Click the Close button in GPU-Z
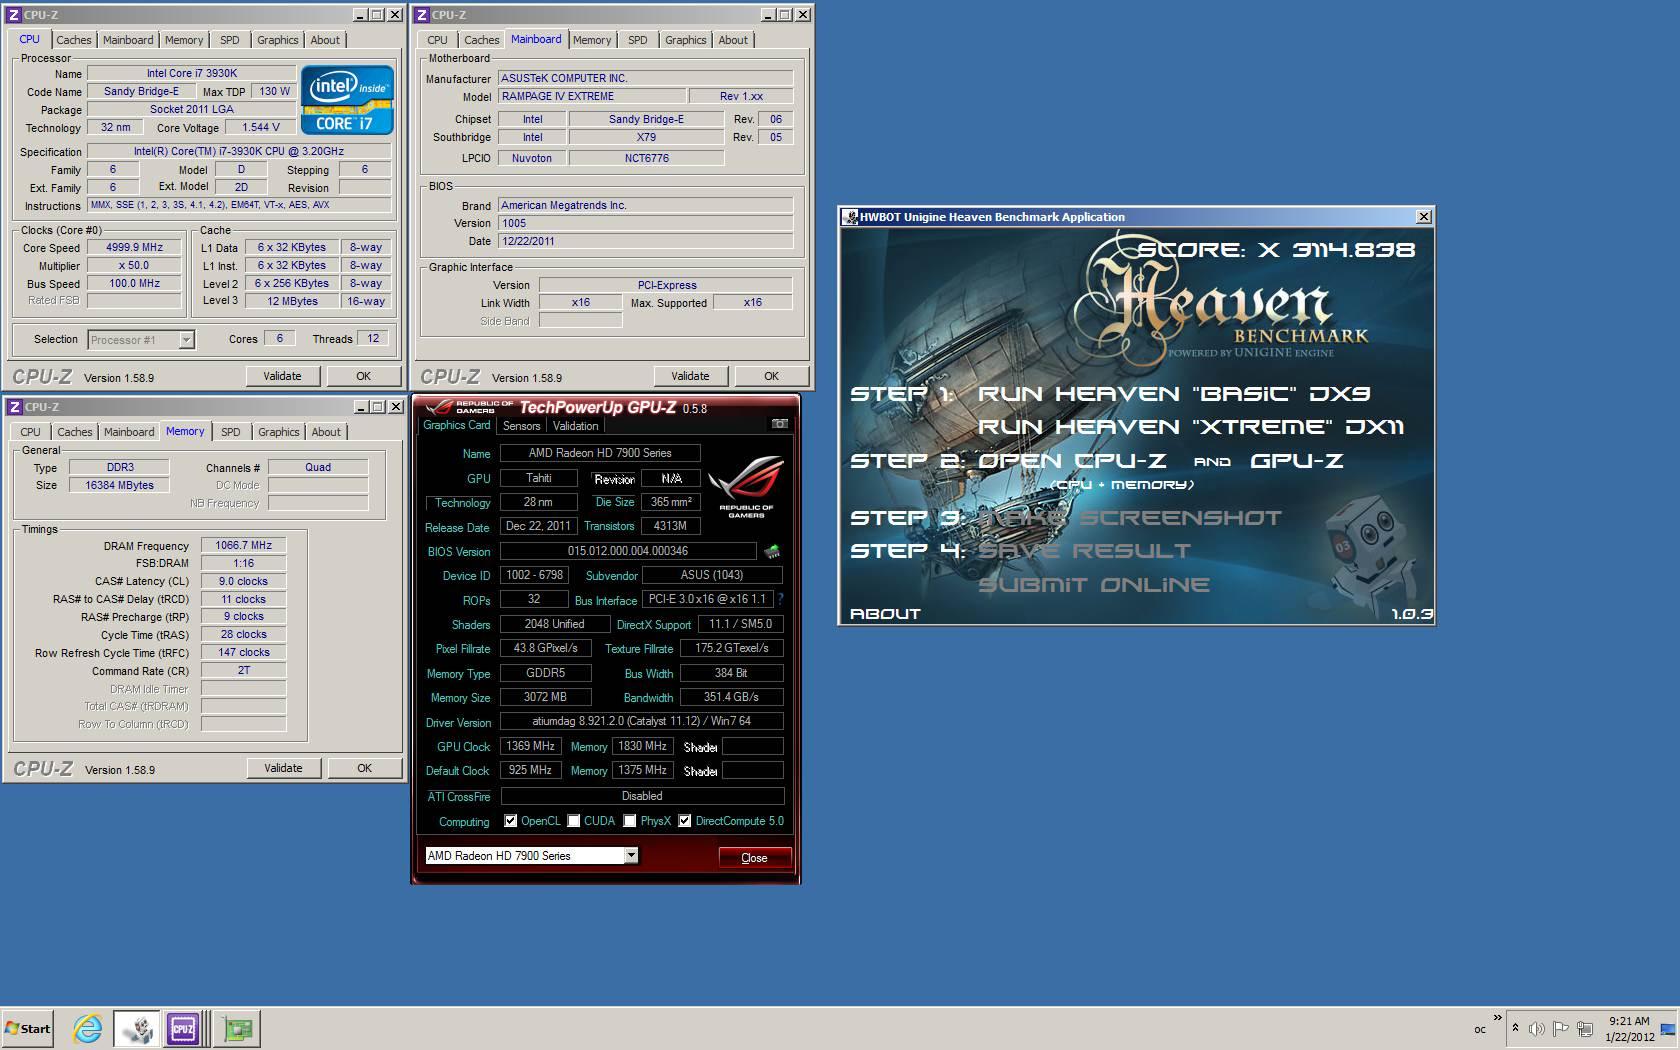 [x=755, y=857]
